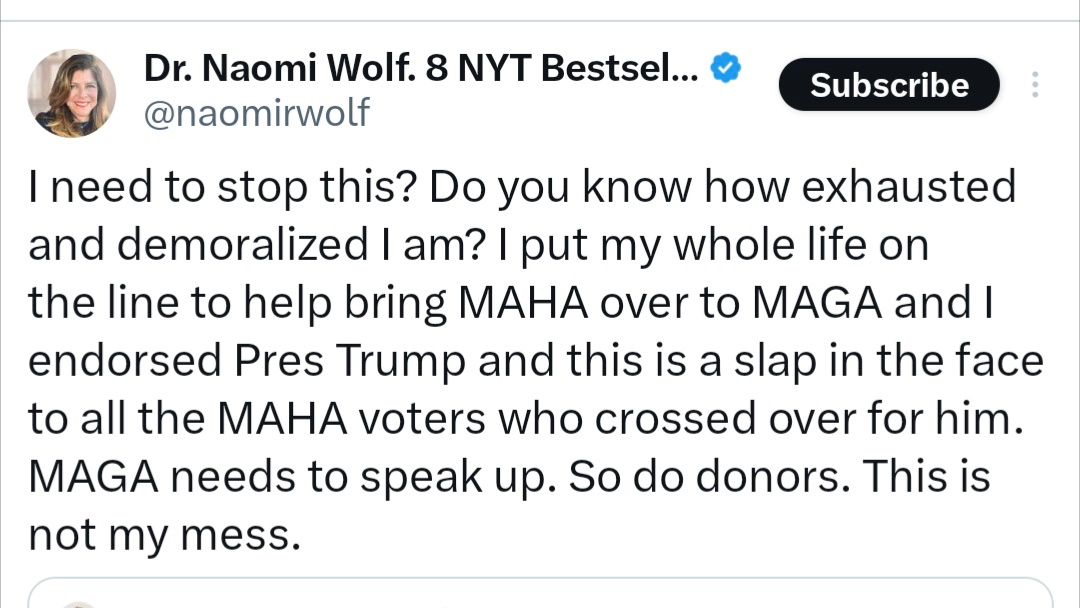Click the blue verified checkmark badge

coord(725,69)
